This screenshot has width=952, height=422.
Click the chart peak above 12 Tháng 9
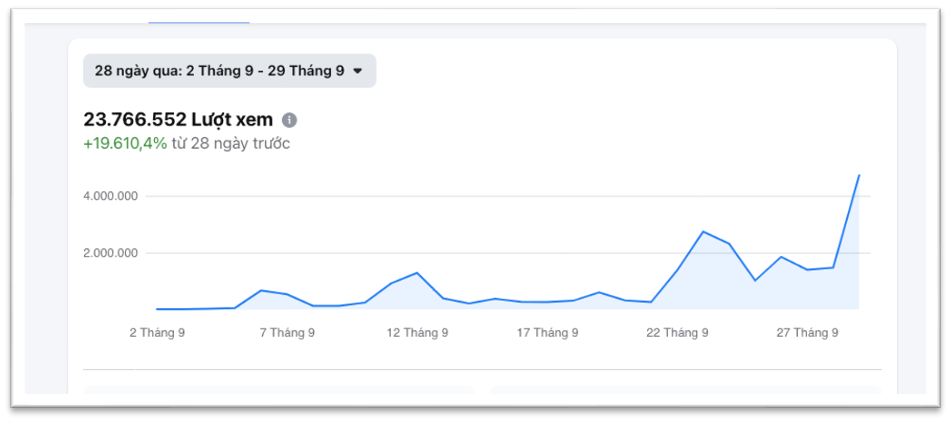[417, 273]
